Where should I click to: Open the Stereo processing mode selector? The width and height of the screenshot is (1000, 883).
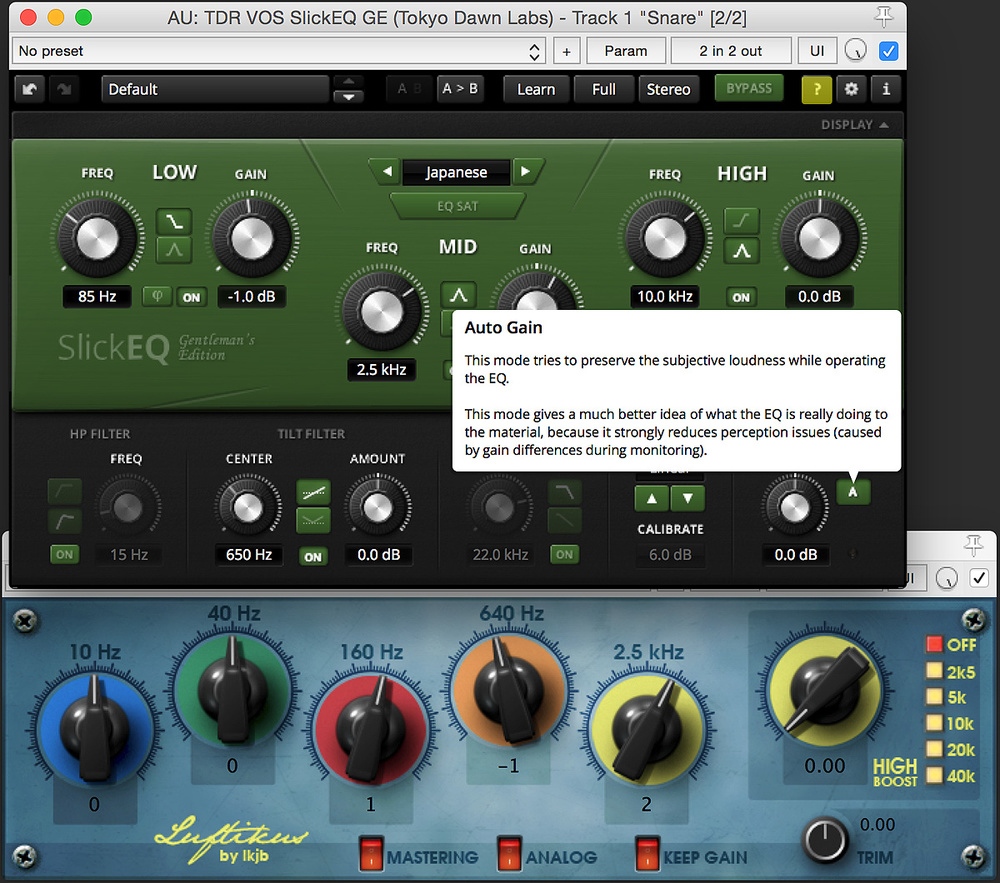click(668, 89)
